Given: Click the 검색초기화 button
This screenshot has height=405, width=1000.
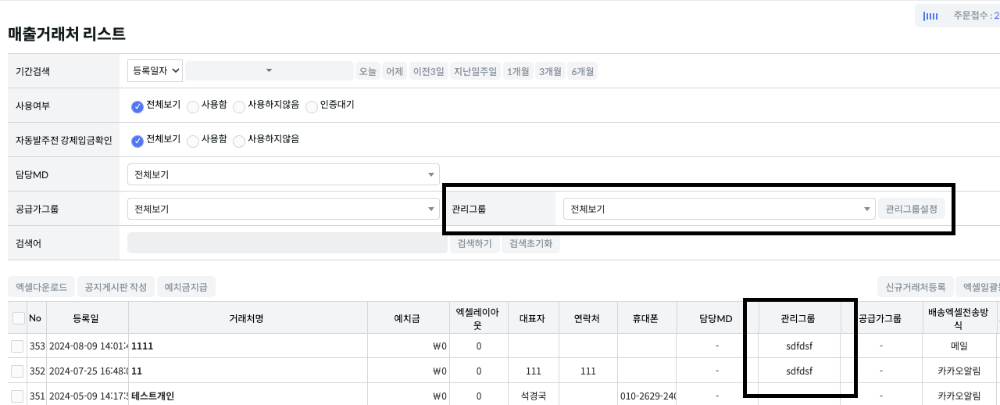Looking at the screenshot, I should (531, 244).
